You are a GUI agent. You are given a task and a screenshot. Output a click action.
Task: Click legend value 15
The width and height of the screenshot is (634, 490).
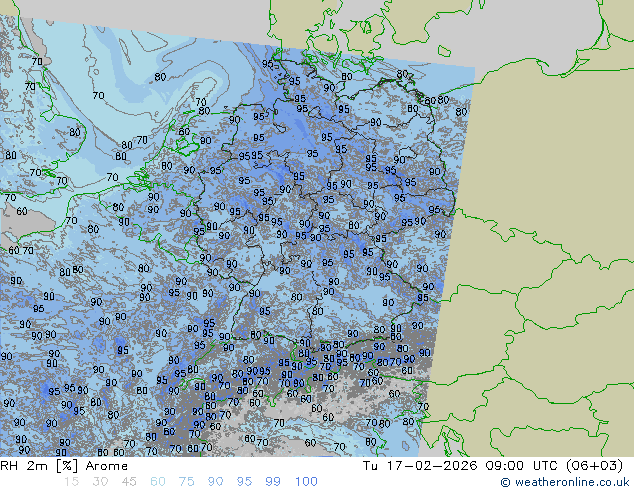click(x=71, y=482)
